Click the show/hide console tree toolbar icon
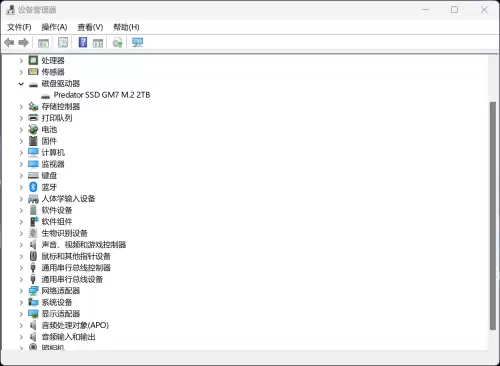500x366 pixels. point(43,43)
